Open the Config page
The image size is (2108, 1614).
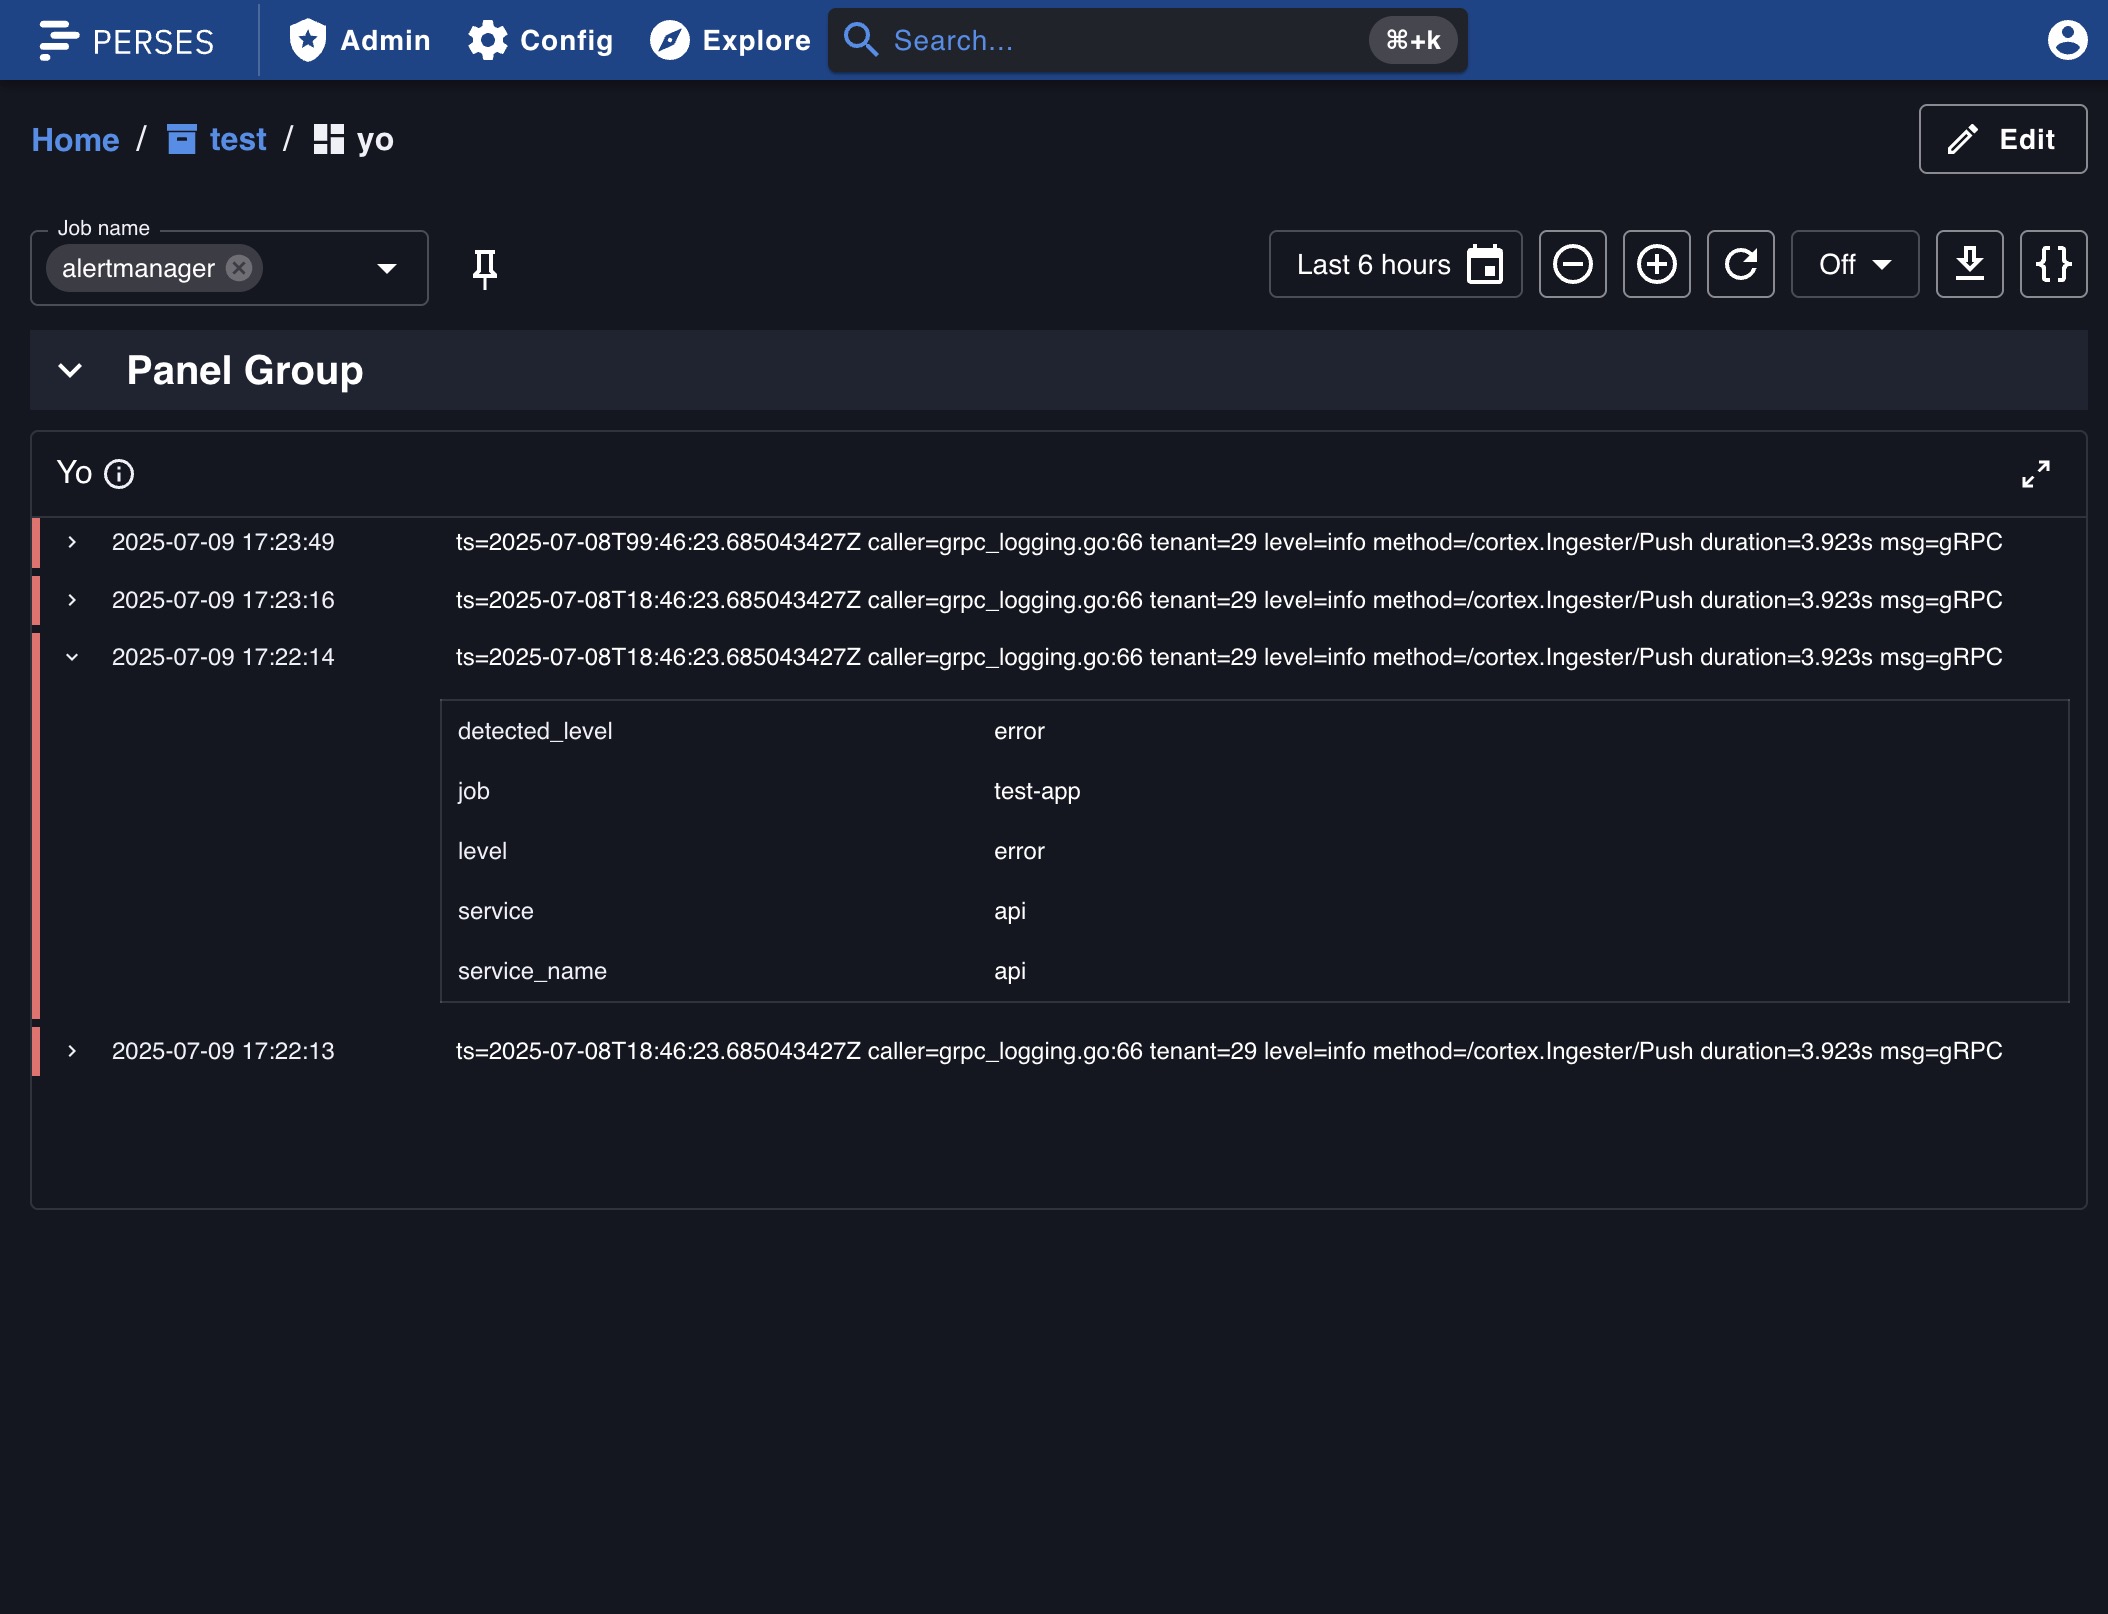tap(540, 40)
